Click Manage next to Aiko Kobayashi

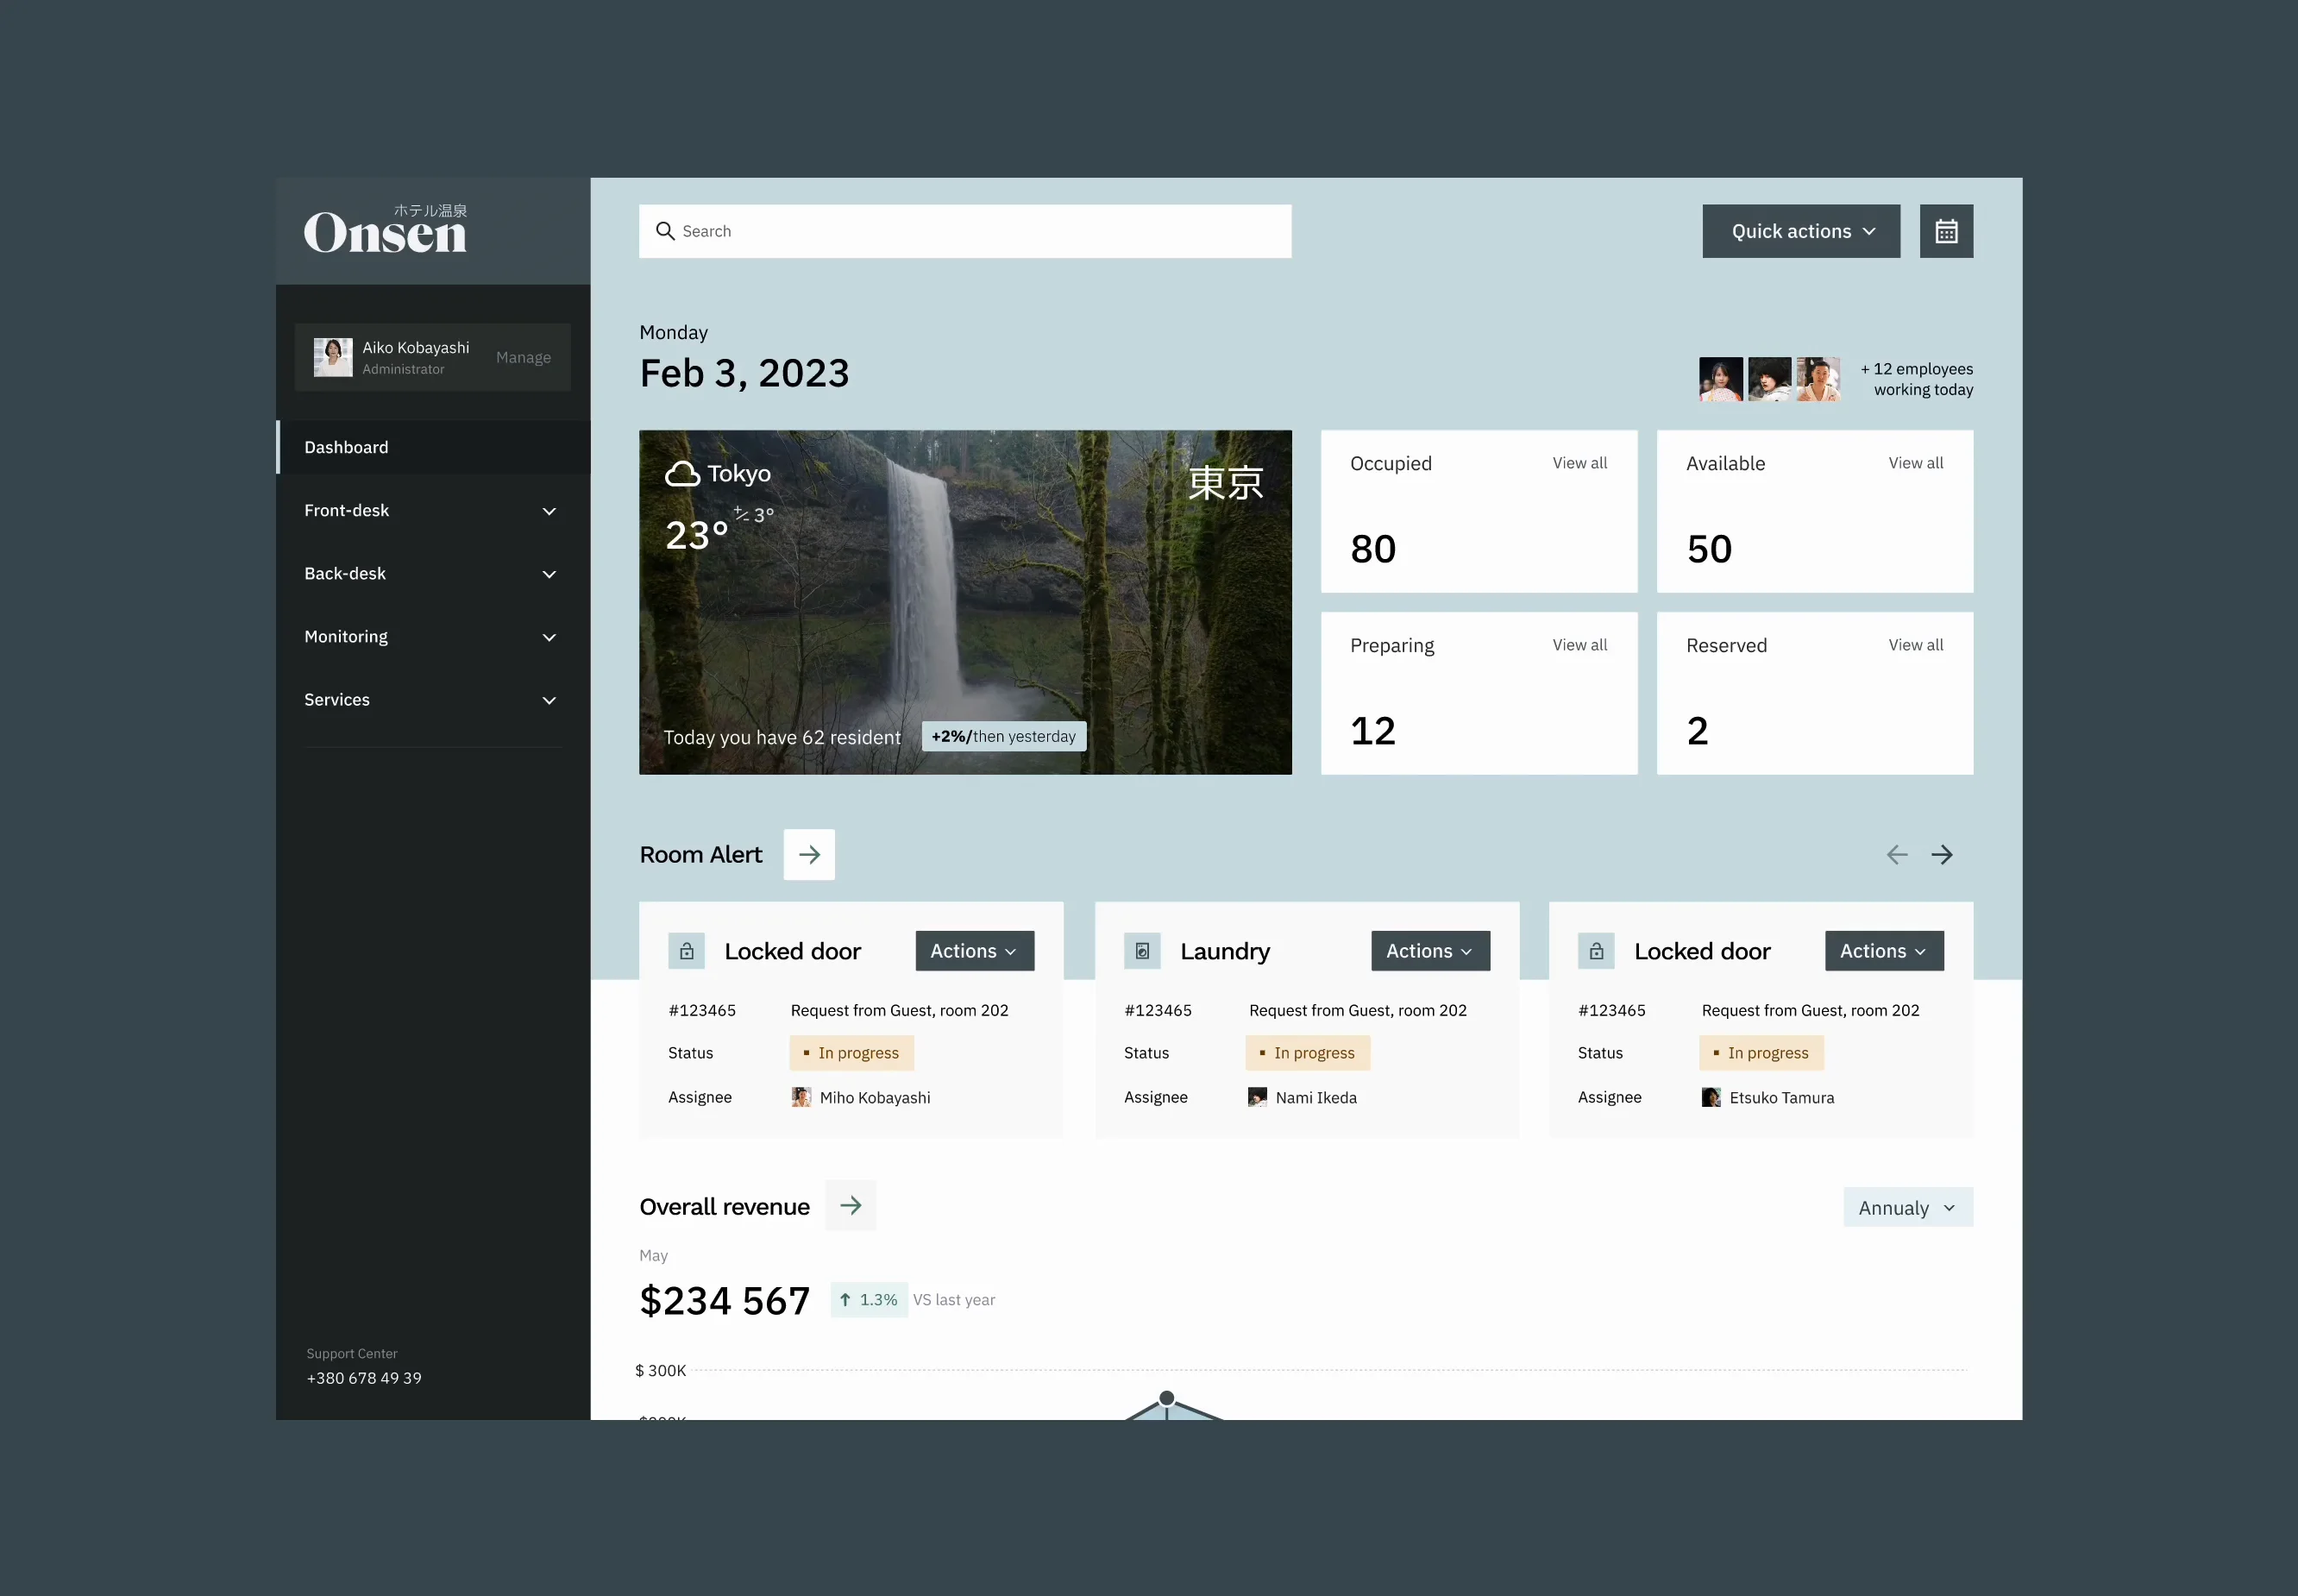point(523,357)
